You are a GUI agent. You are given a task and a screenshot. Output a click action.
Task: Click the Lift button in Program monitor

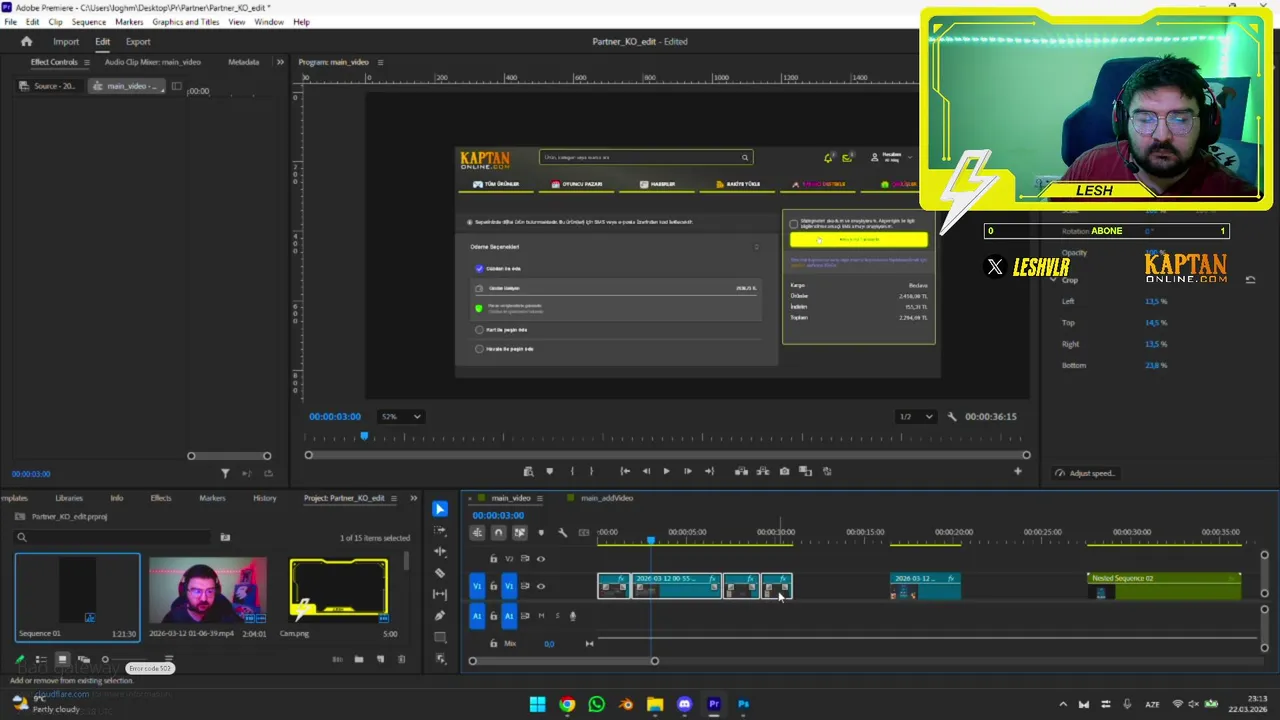[741, 471]
